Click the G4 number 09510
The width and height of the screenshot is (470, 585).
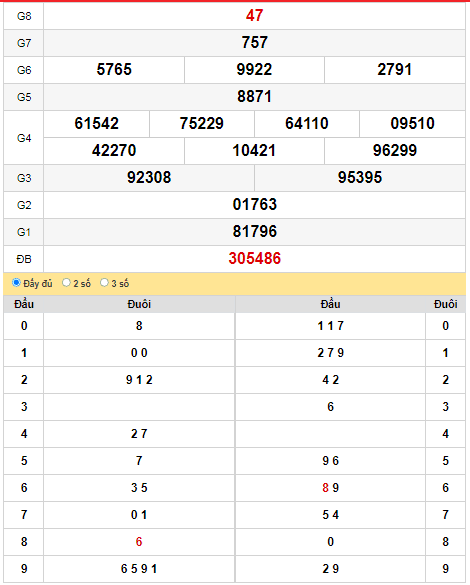(x=413, y=123)
